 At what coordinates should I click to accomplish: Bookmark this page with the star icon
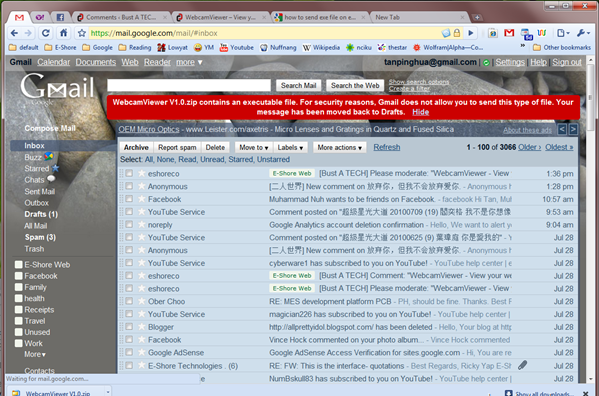pos(81,33)
